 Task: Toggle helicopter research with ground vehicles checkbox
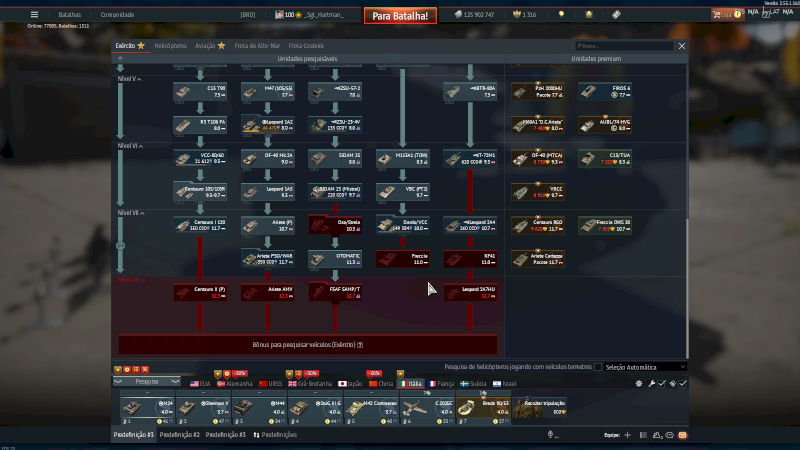tap(598, 367)
